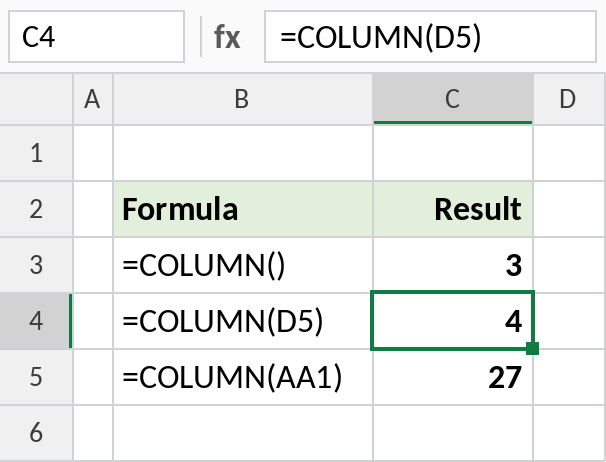
Task: Click the Formula header cell
Action: 243,209
